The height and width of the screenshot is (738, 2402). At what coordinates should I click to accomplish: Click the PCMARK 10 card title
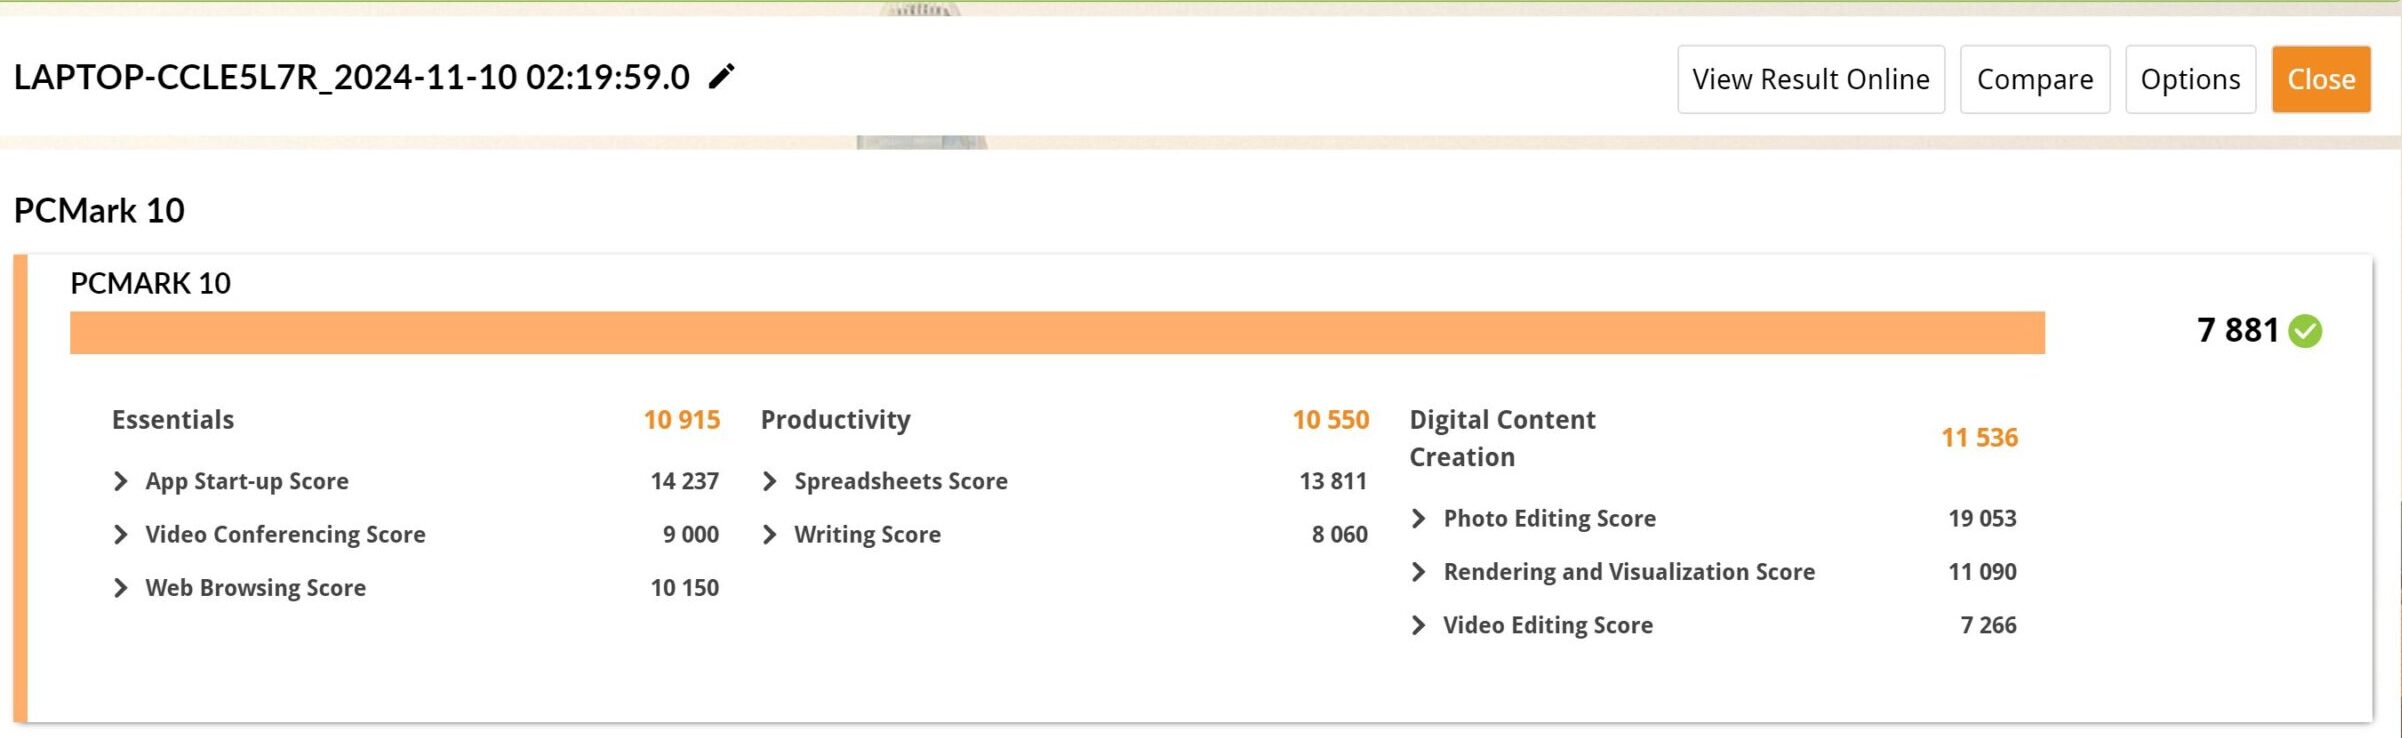[150, 283]
